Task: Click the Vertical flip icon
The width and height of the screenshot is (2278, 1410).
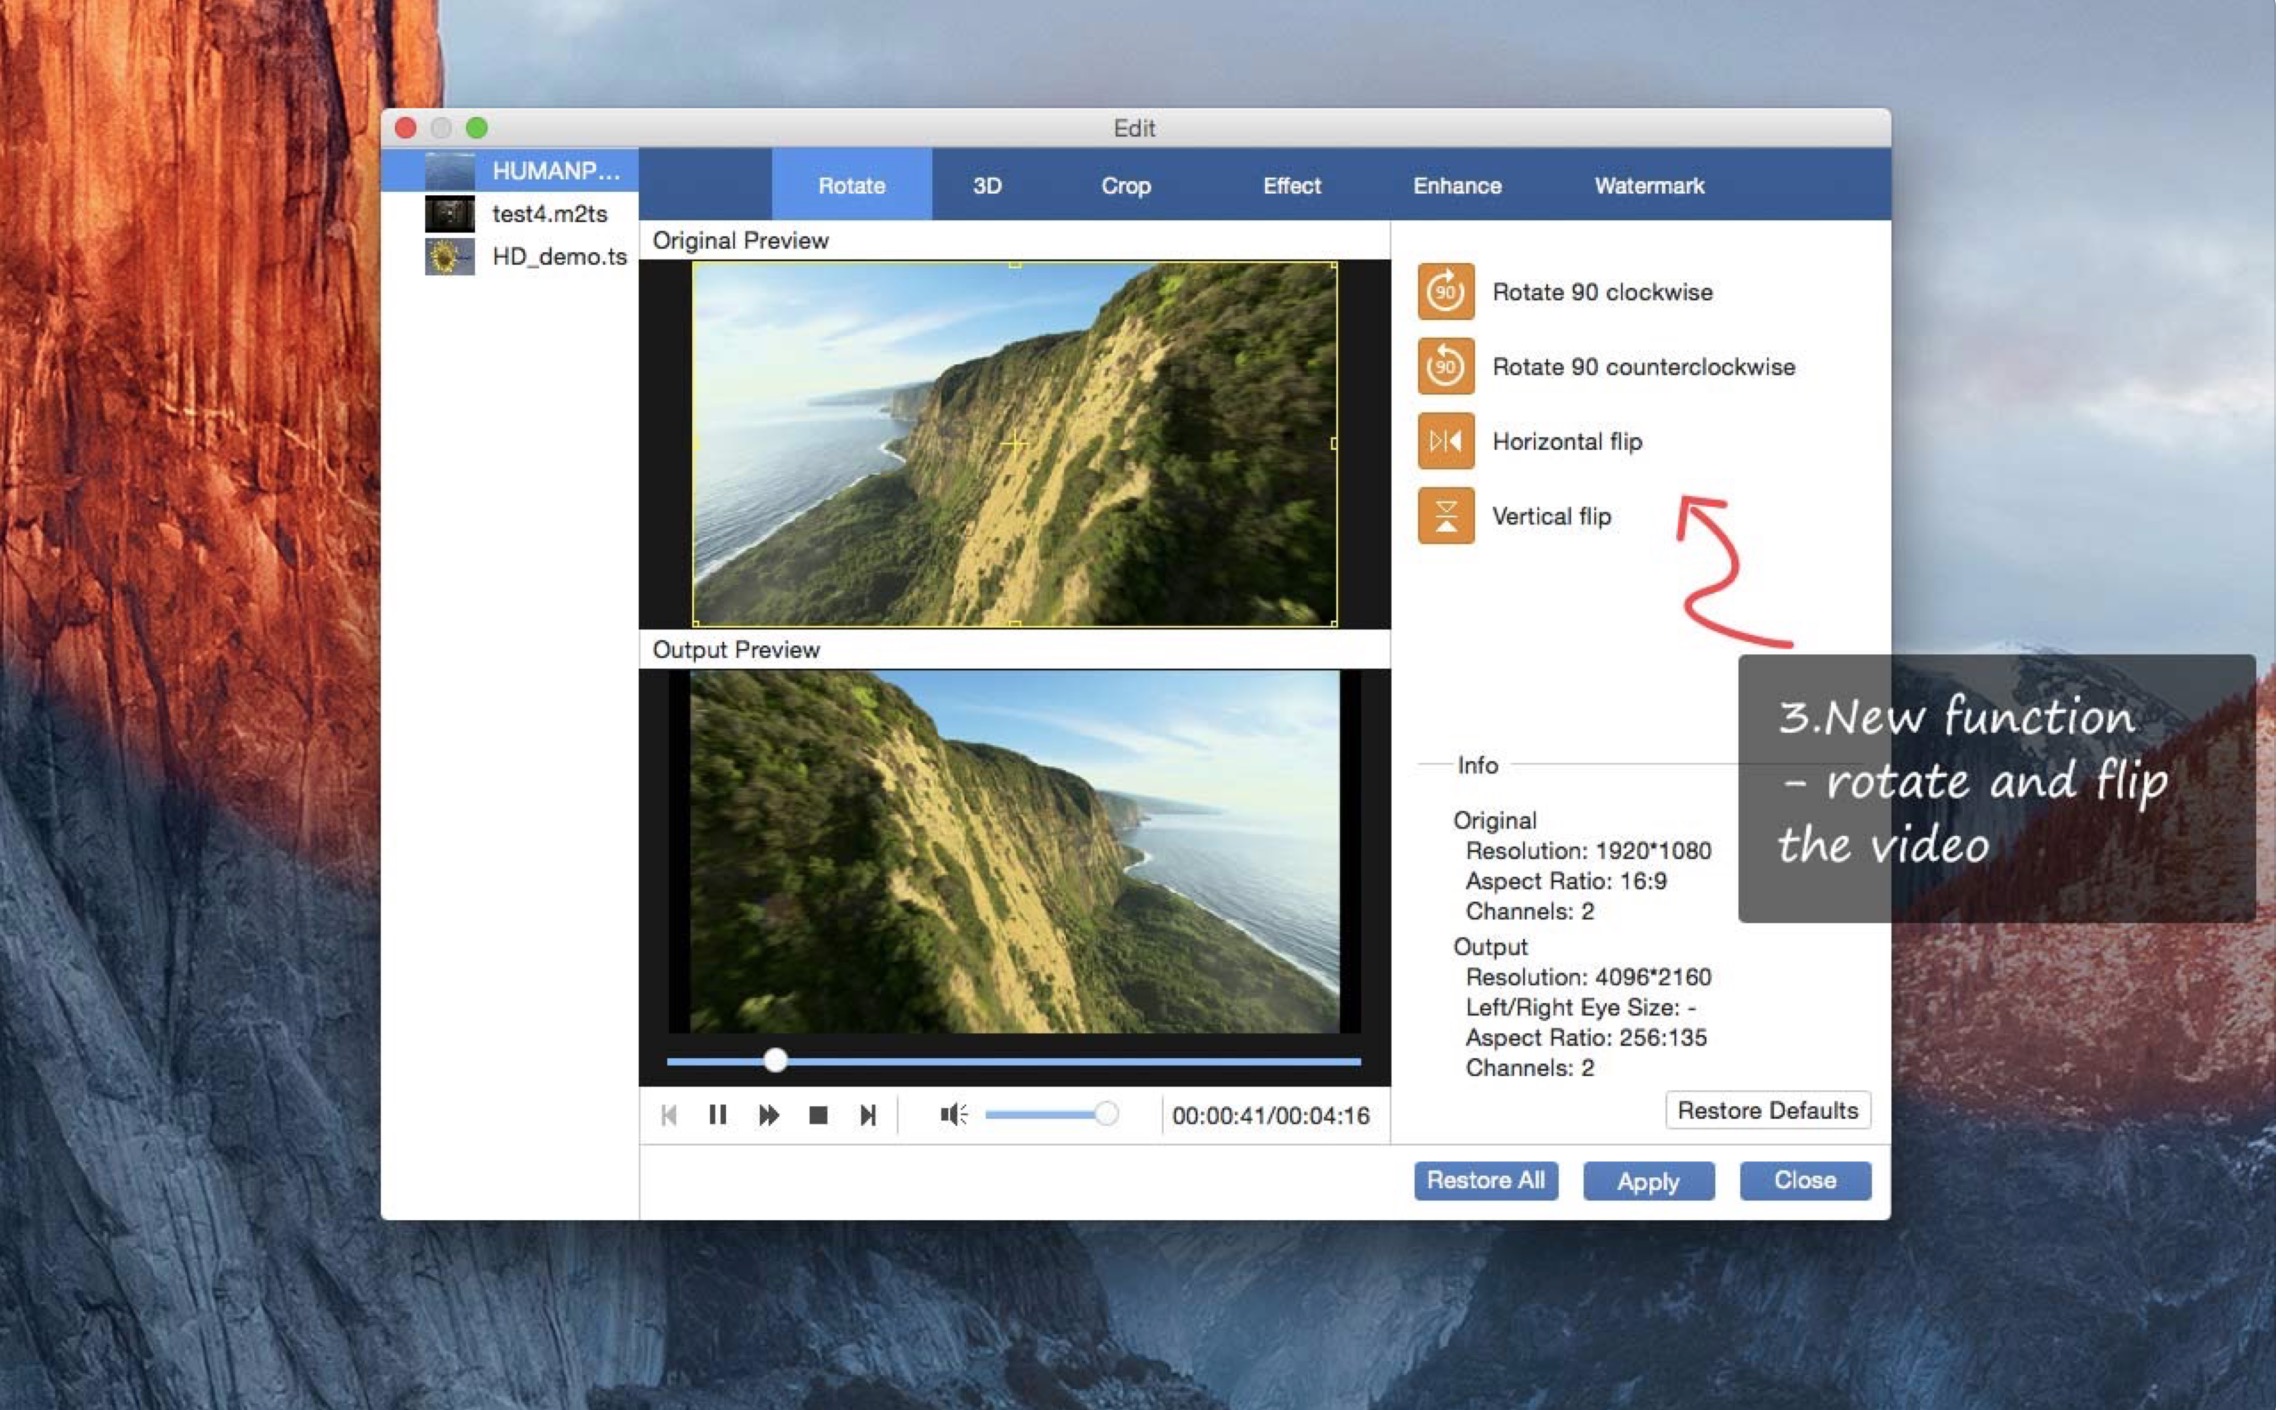Action: coord(1445,516)
